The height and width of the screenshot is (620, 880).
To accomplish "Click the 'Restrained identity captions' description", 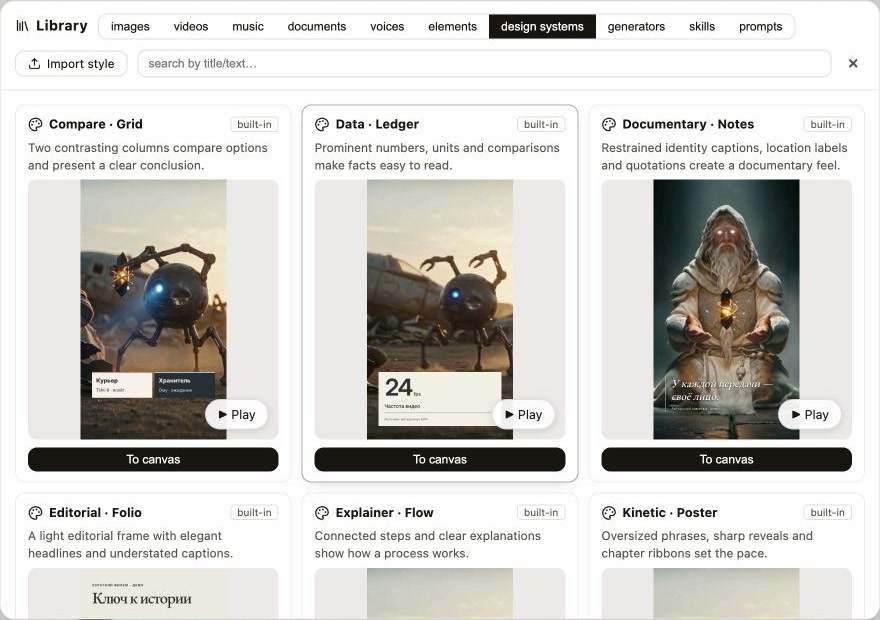I will (725, 157).
